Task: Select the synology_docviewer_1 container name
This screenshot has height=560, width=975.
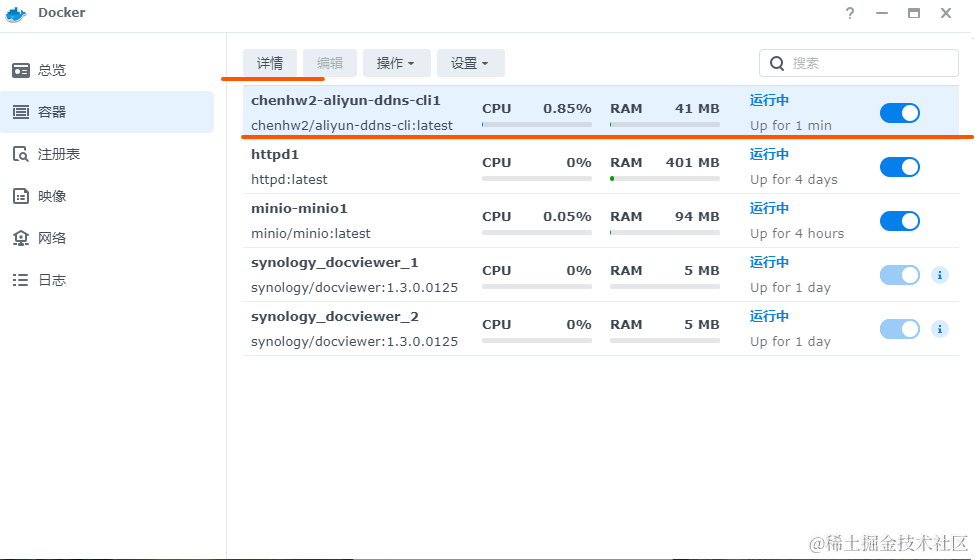Action: click(335, 263)
